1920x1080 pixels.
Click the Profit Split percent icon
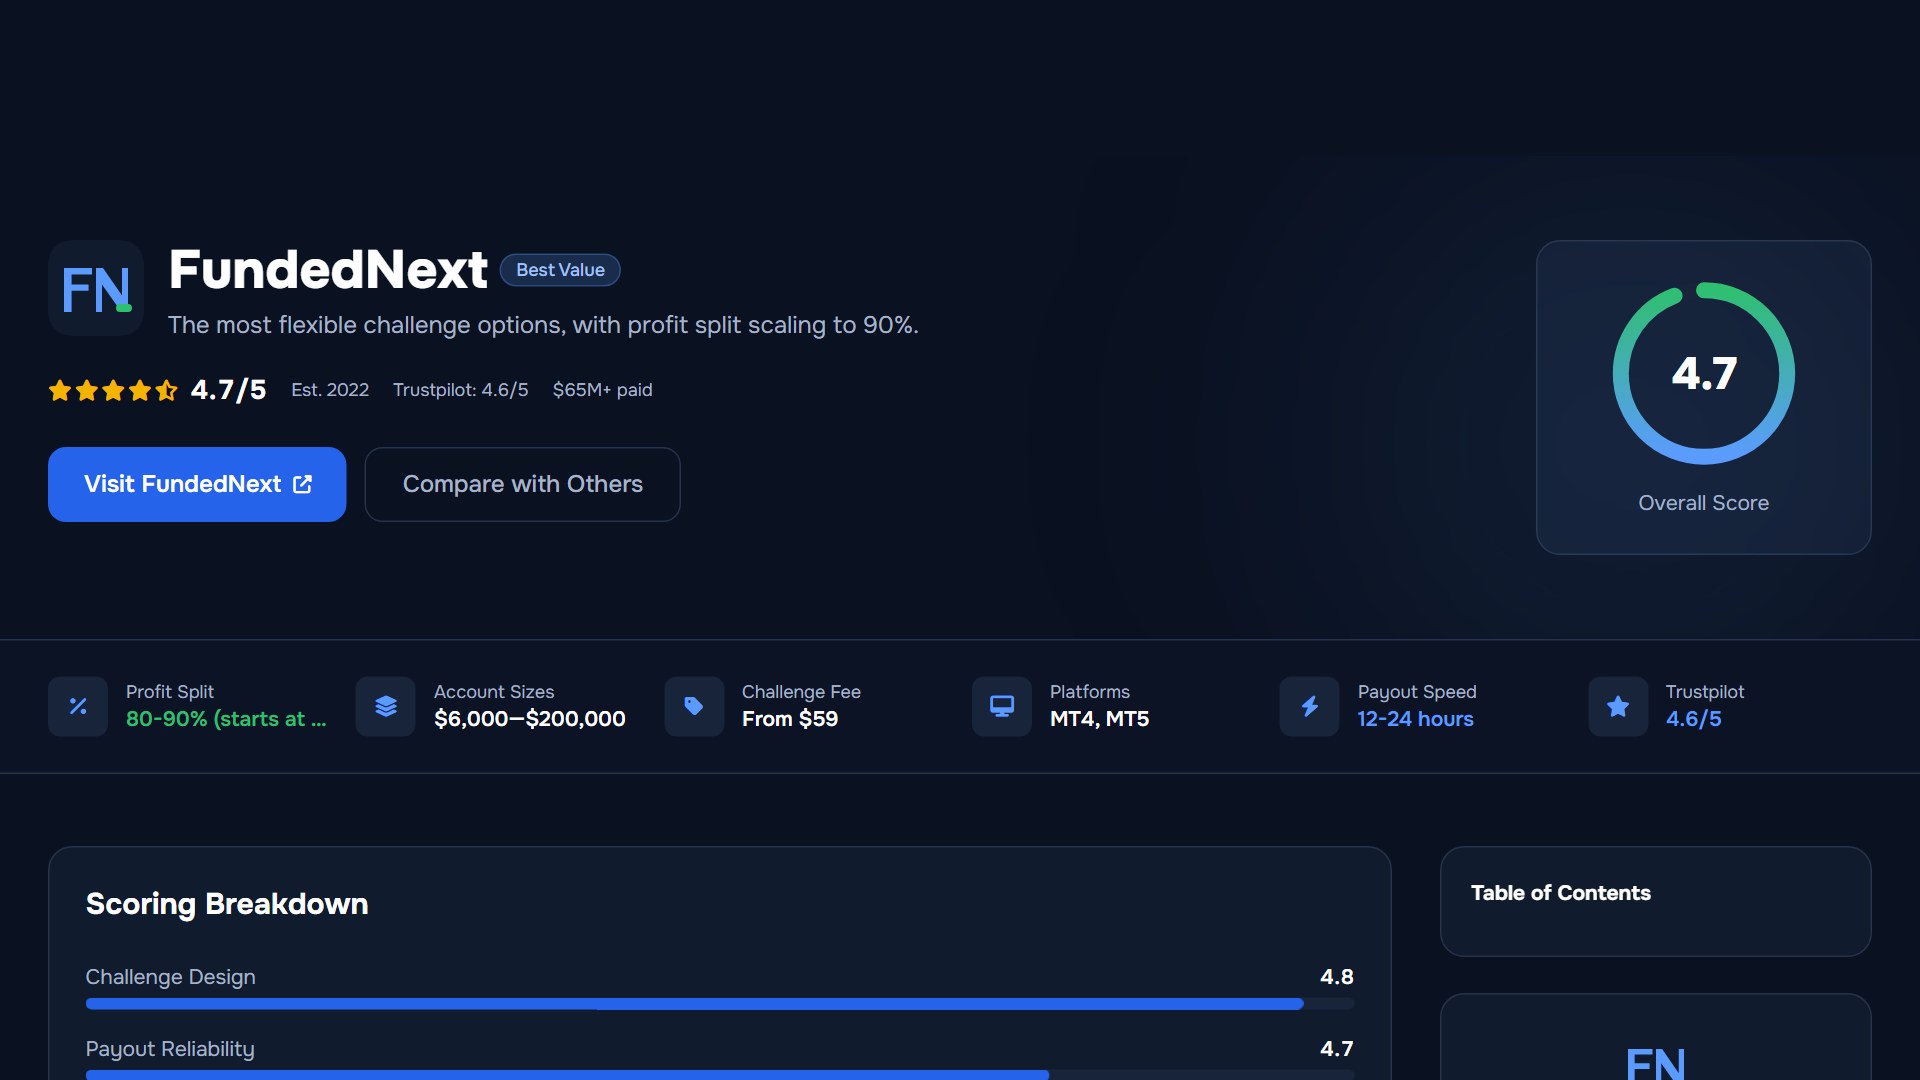(78, 707)
